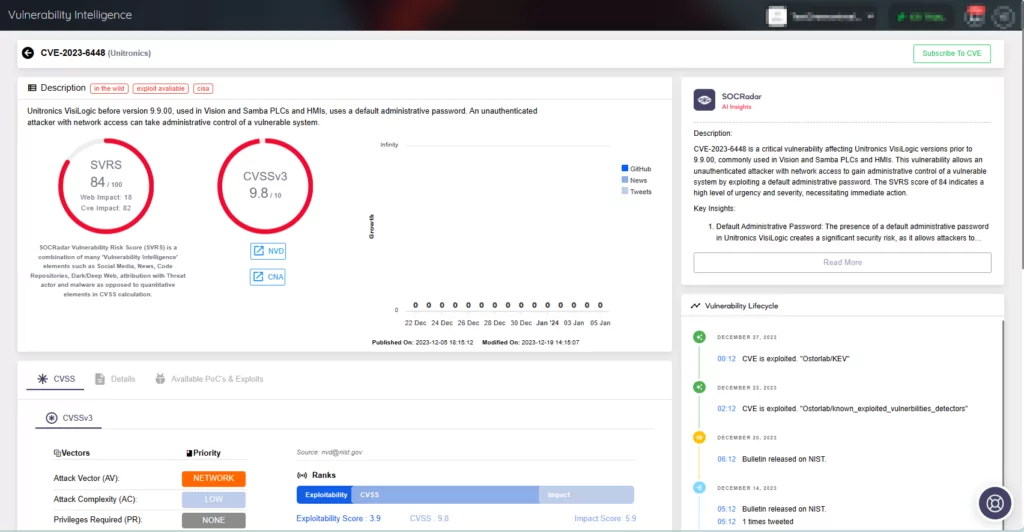Click the 05:12 '1 times tweeted' timestamp
Viewport: 1024px width, 532px height.
point(726,522)
